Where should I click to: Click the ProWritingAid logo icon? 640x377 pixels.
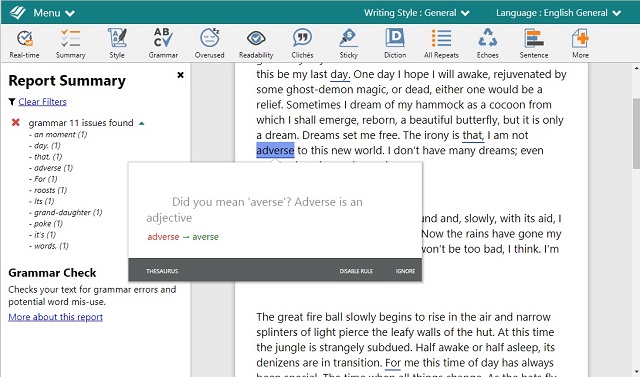(x=18, y=13)
